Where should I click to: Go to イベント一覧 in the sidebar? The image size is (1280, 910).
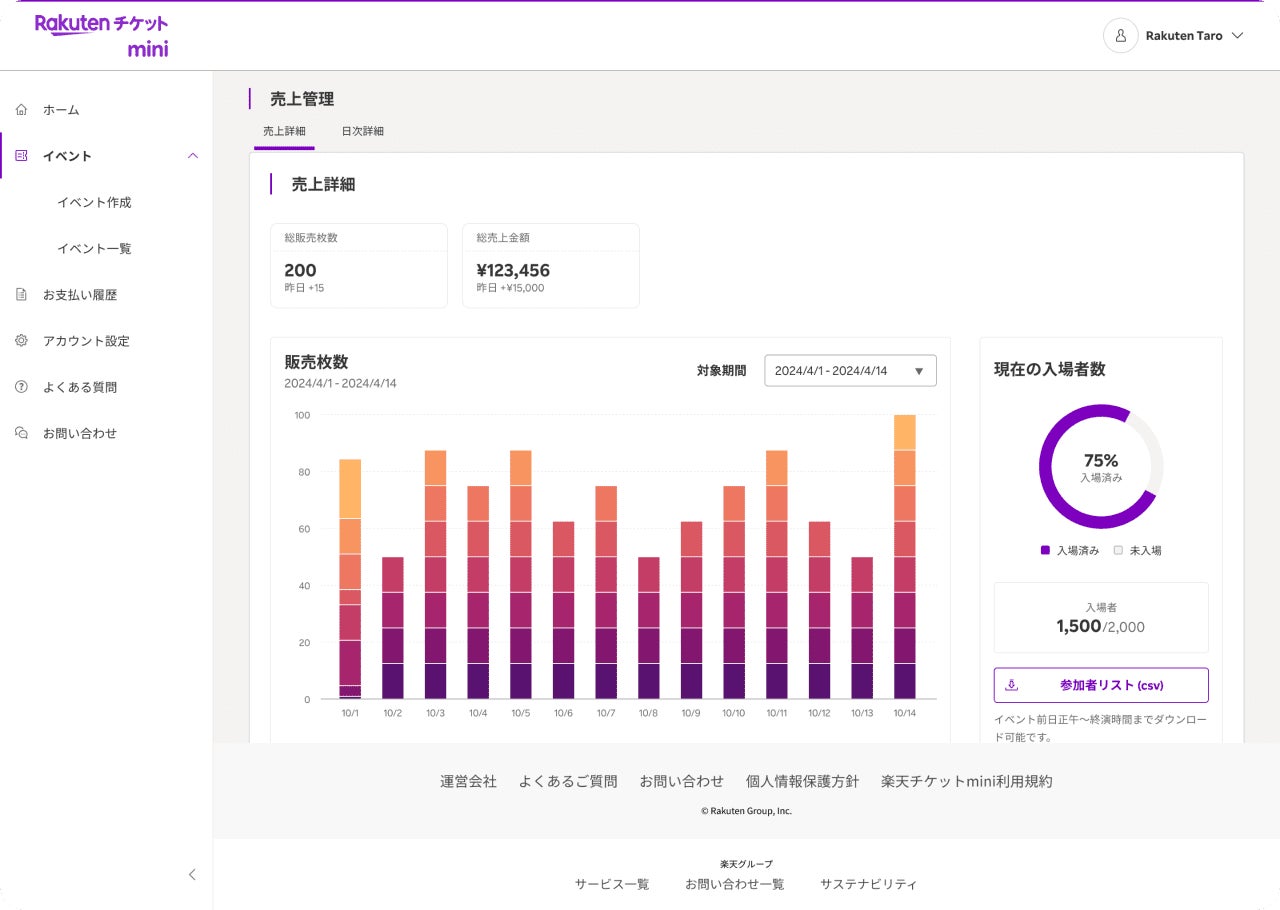pyautogui.click(x=94, y=249)
